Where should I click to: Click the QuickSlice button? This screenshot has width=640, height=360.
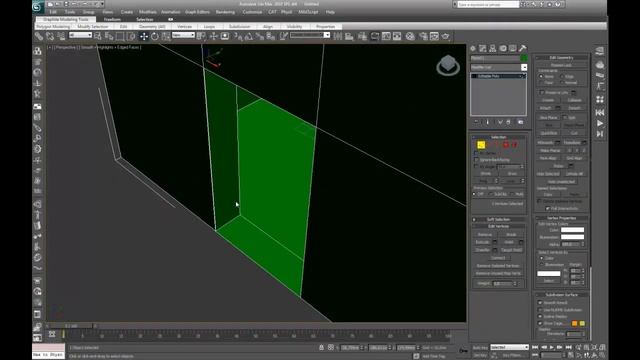click(549, 133)
